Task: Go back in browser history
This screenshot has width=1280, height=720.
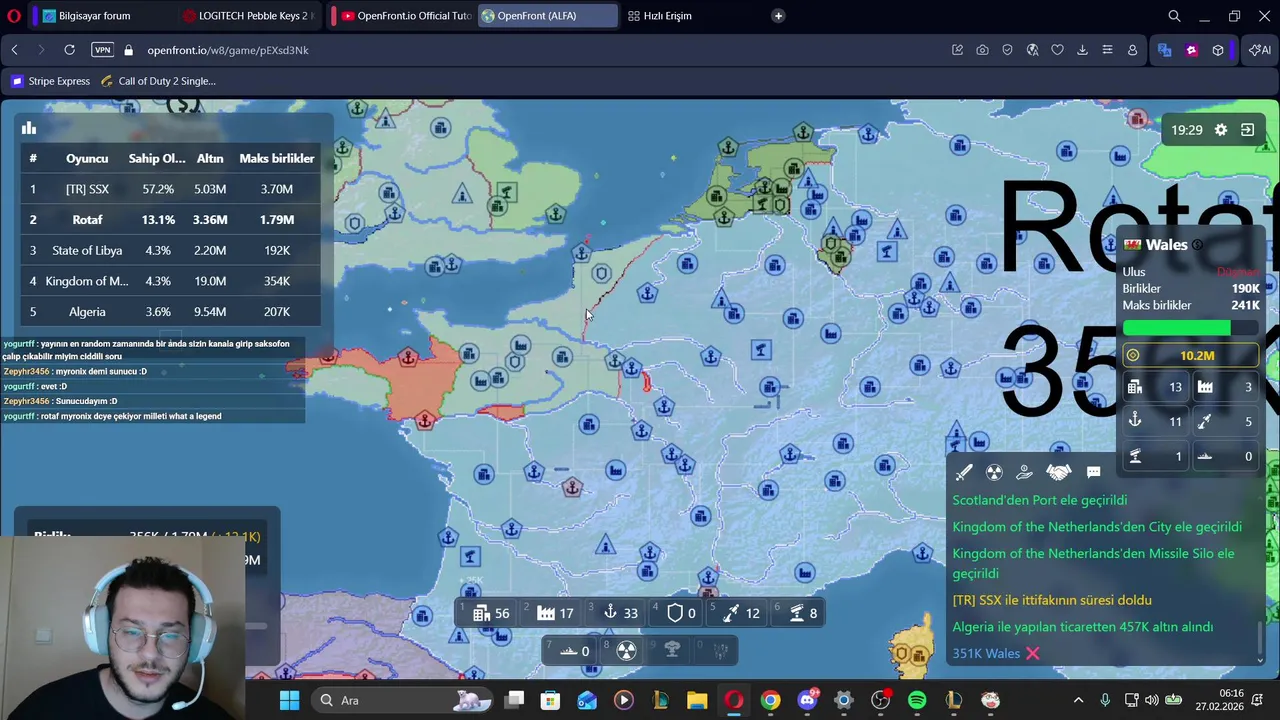Action: 15,50
